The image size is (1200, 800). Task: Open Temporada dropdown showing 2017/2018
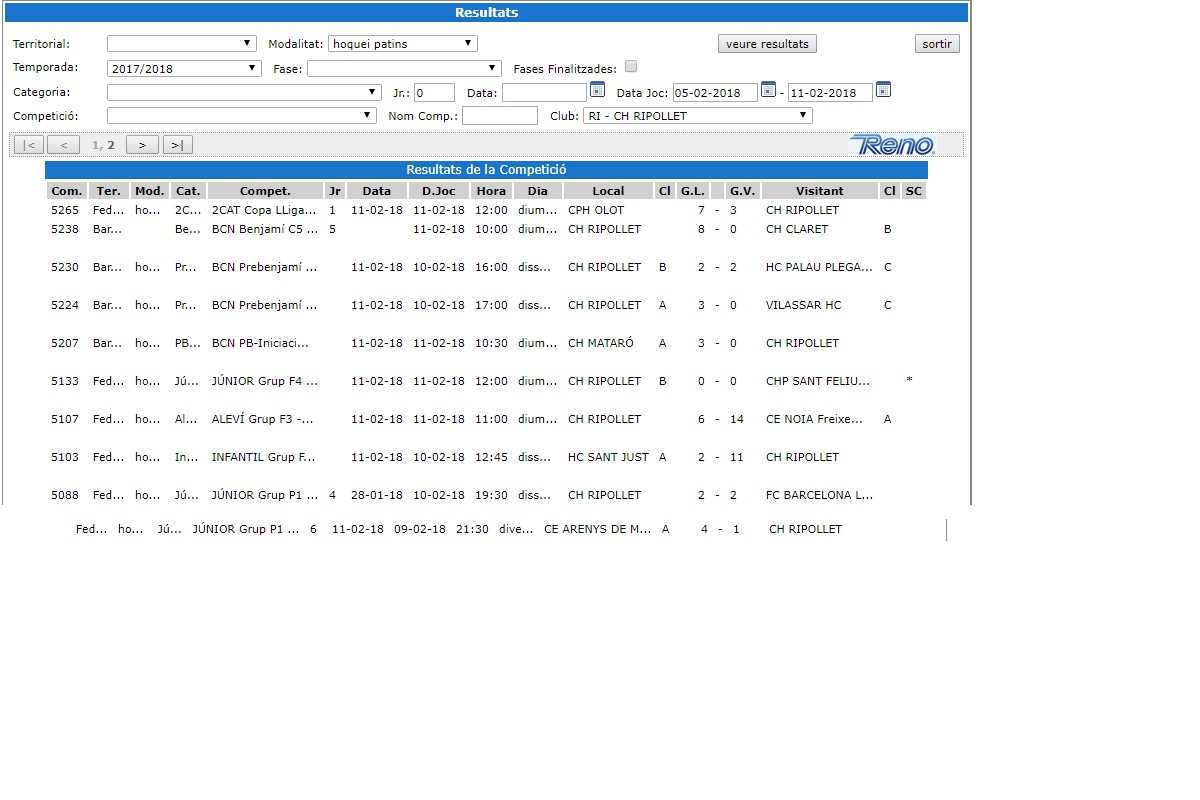coord(184,69)
